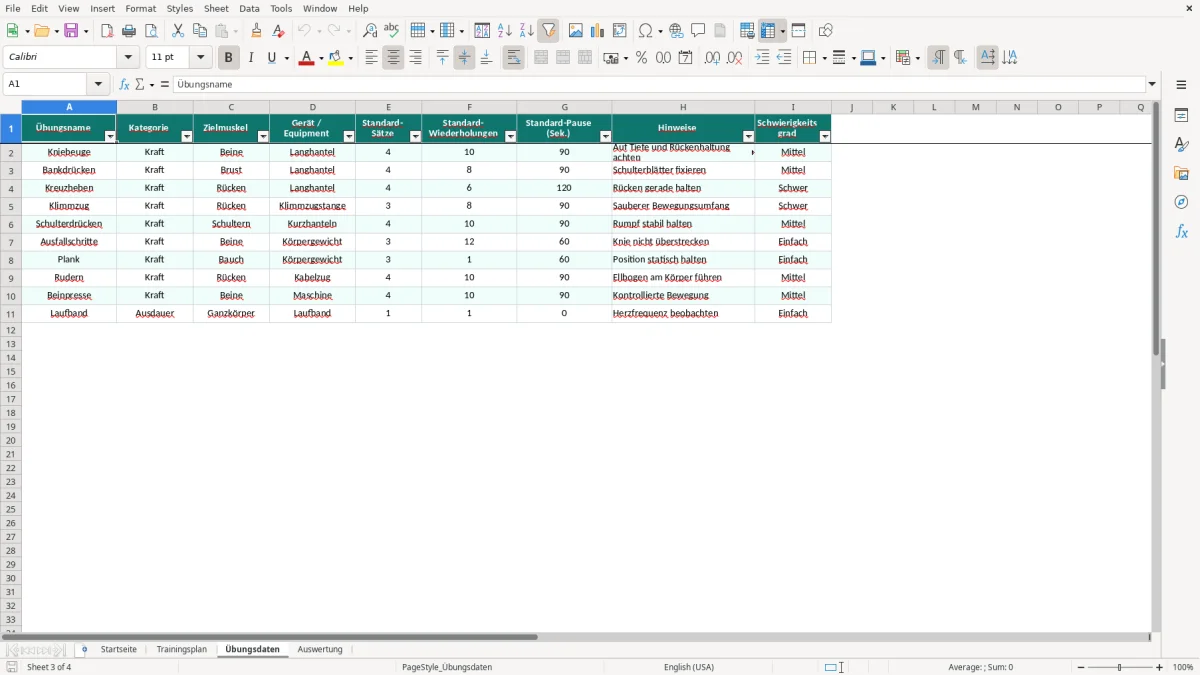
Task: Open the Zielmuskel column filter dropdown
Action: 263,136
